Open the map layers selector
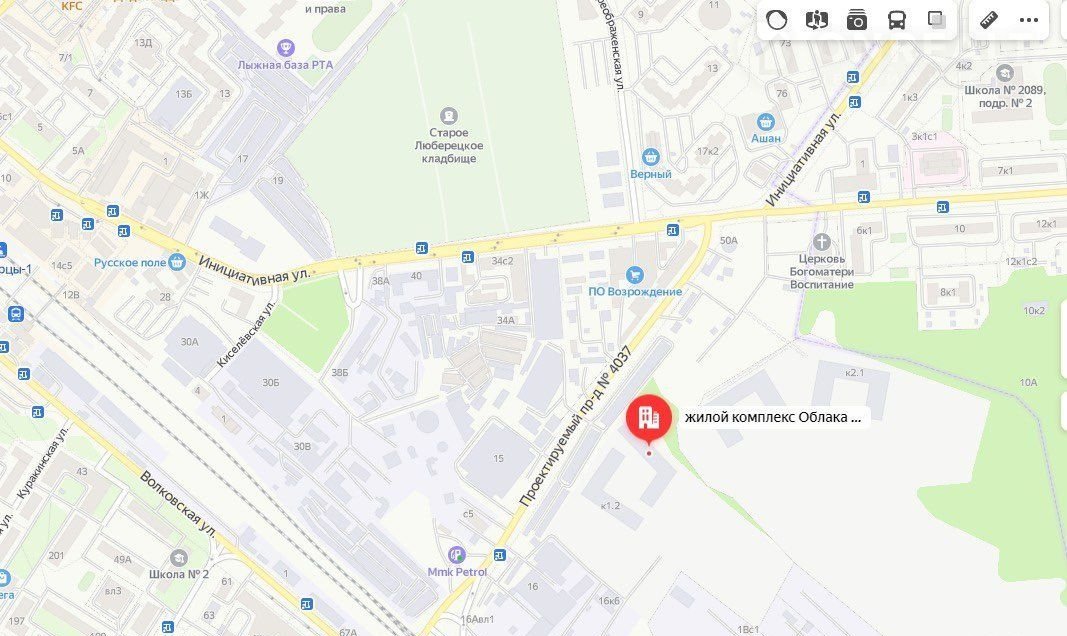The height and width of the screenshot is (636, 1067). pyautogui.click(x=937, y=20)
